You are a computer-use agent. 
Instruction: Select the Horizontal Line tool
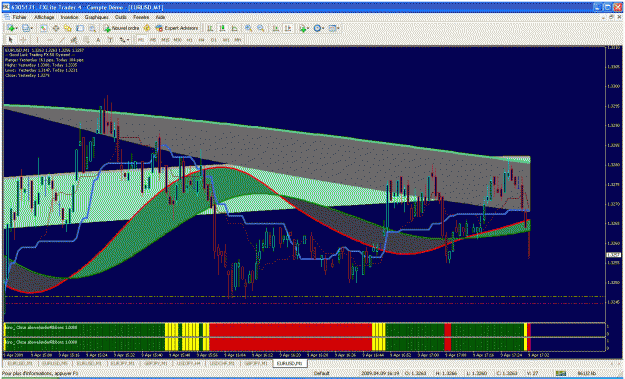(x=50, y=39)
